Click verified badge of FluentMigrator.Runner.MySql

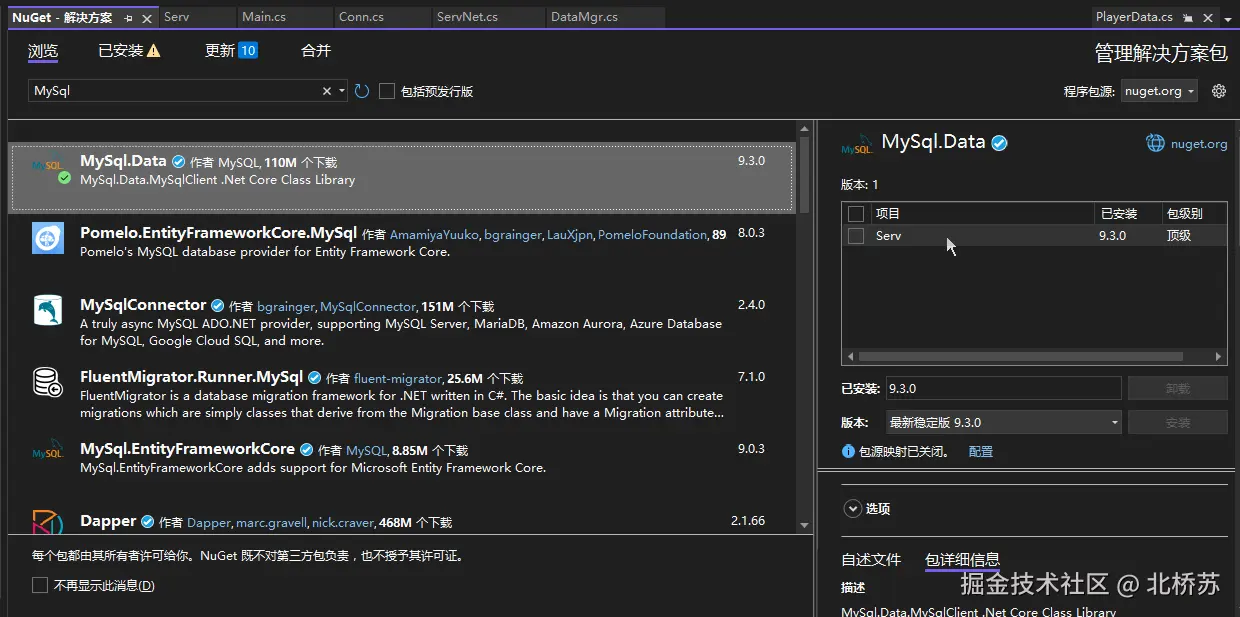click(314, 378)
